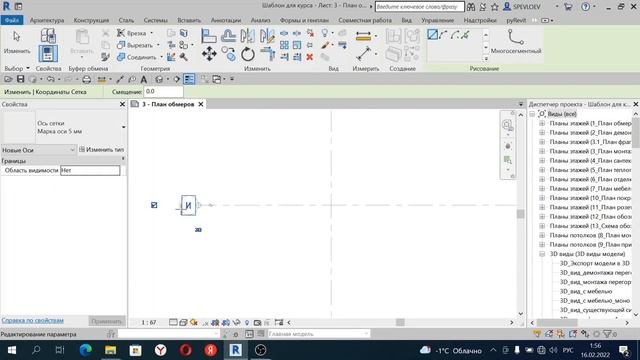Select the Array tool icon
This screenshot has width=640, height=360.
point(284,45)
